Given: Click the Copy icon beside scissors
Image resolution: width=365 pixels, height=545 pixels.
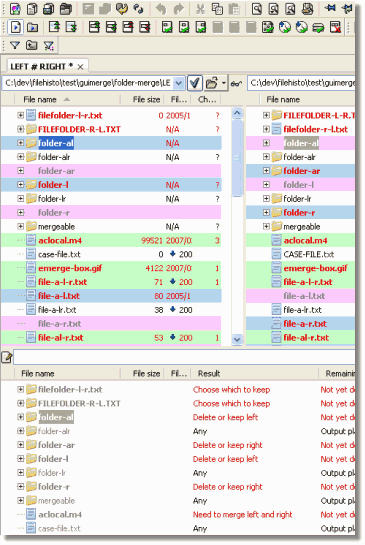Looking at the screenshot, I should [x=217, y=9].
